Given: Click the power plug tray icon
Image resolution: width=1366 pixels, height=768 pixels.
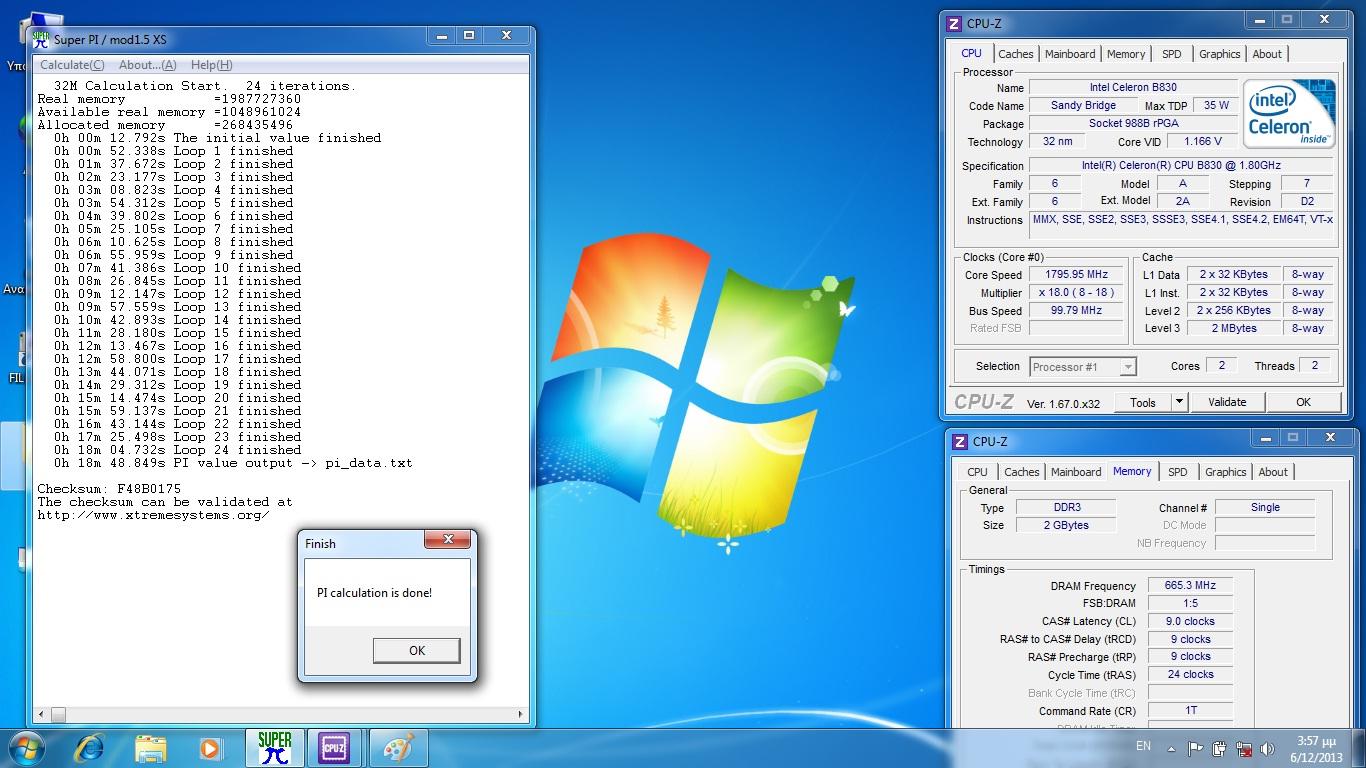Looking at the screenshot, I should 1219,748.
